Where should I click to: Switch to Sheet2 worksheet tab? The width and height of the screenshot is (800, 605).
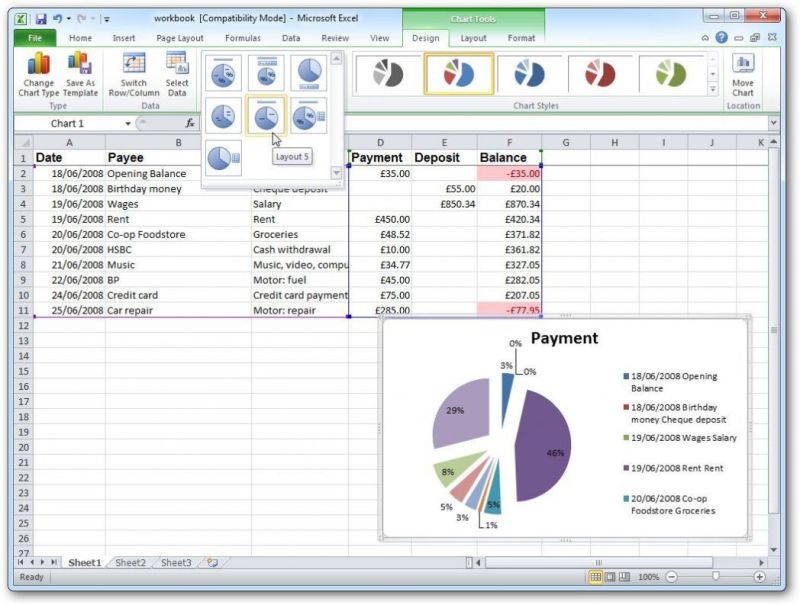[x=129, y=562]
